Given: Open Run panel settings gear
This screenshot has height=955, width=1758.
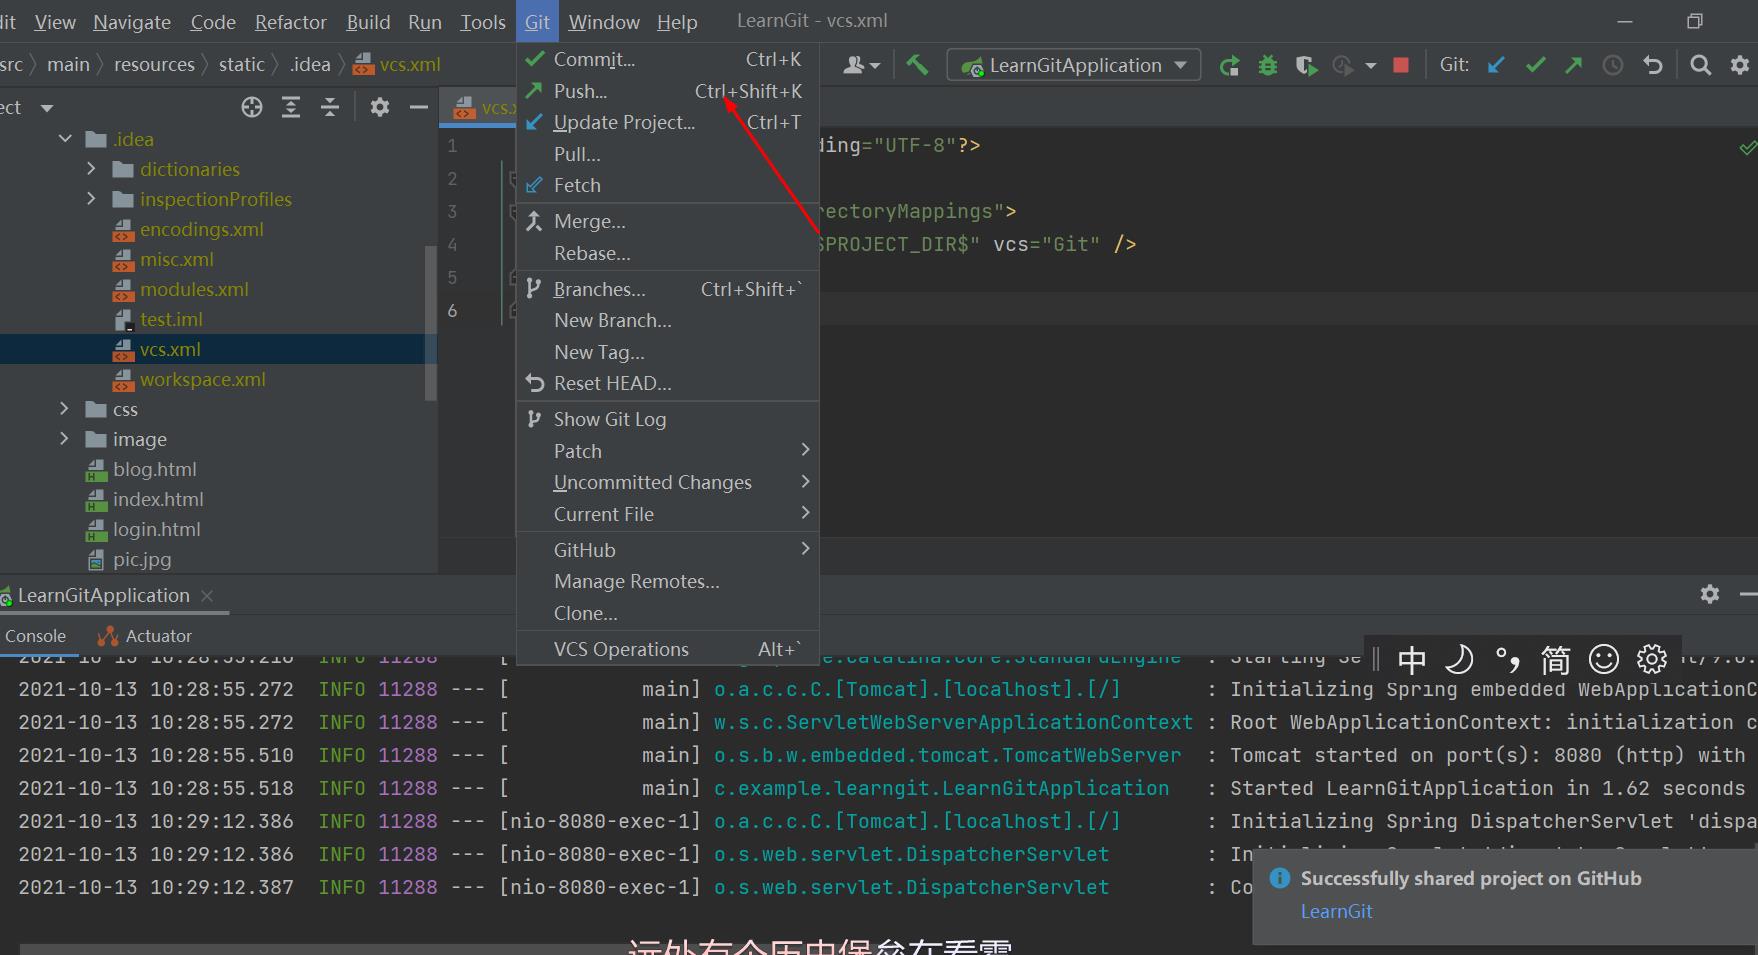Looking at the screenshot, I should tap(1710, 594).
